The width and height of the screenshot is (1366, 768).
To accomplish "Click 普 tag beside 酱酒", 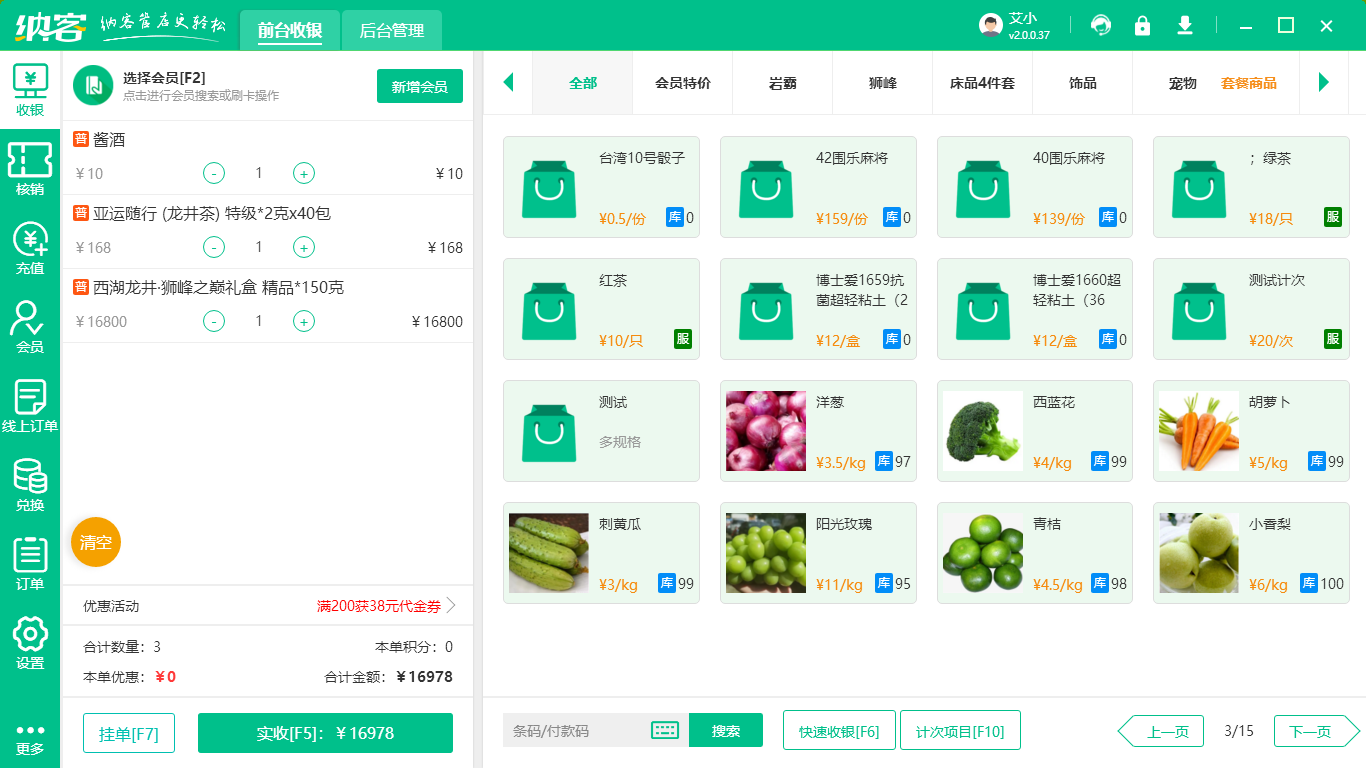I will pos(81,139).
